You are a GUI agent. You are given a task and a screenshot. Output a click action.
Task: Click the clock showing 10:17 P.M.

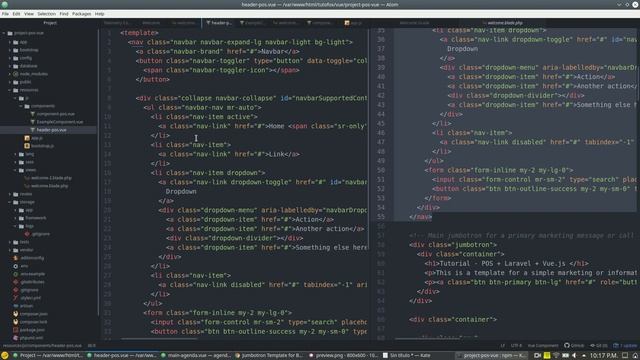[x=603, y=356]
